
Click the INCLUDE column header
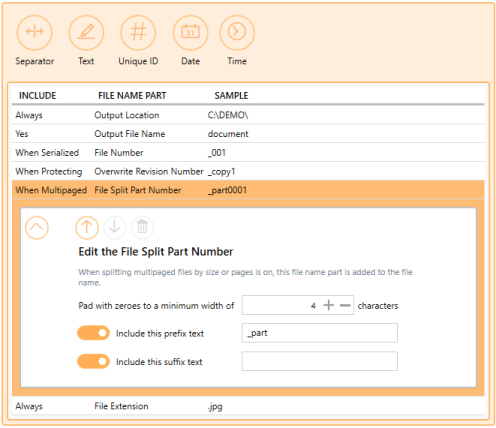pos(37,96)
